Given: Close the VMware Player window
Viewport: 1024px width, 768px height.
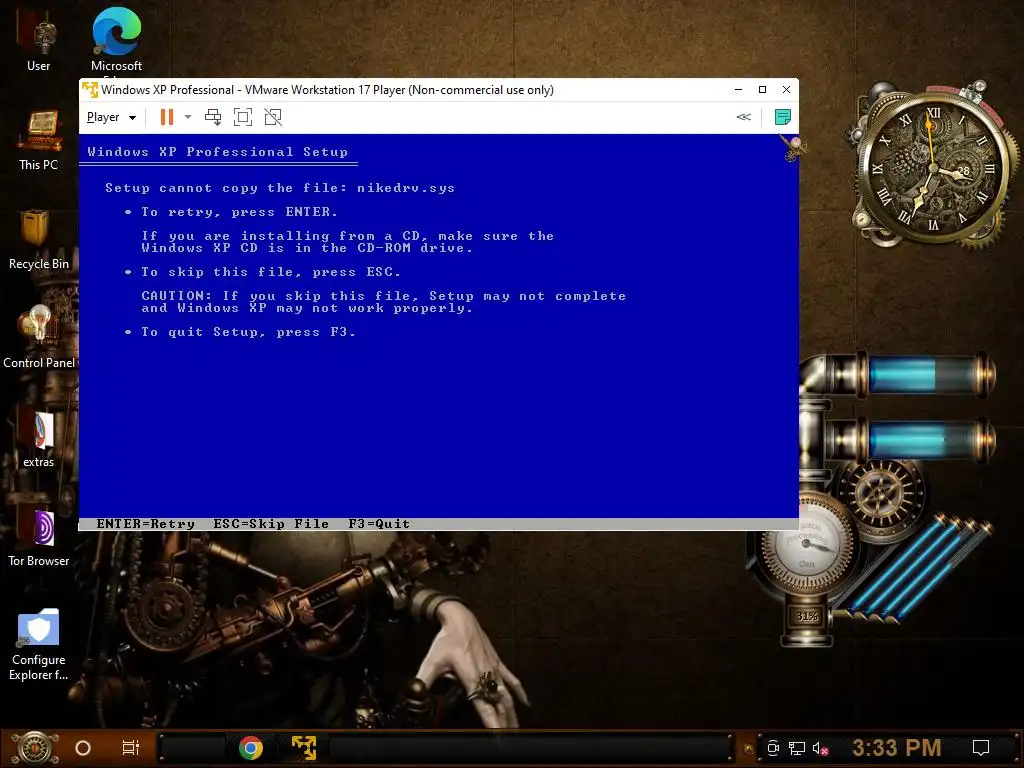Looking at the screenshot, I should pos(786,89).
